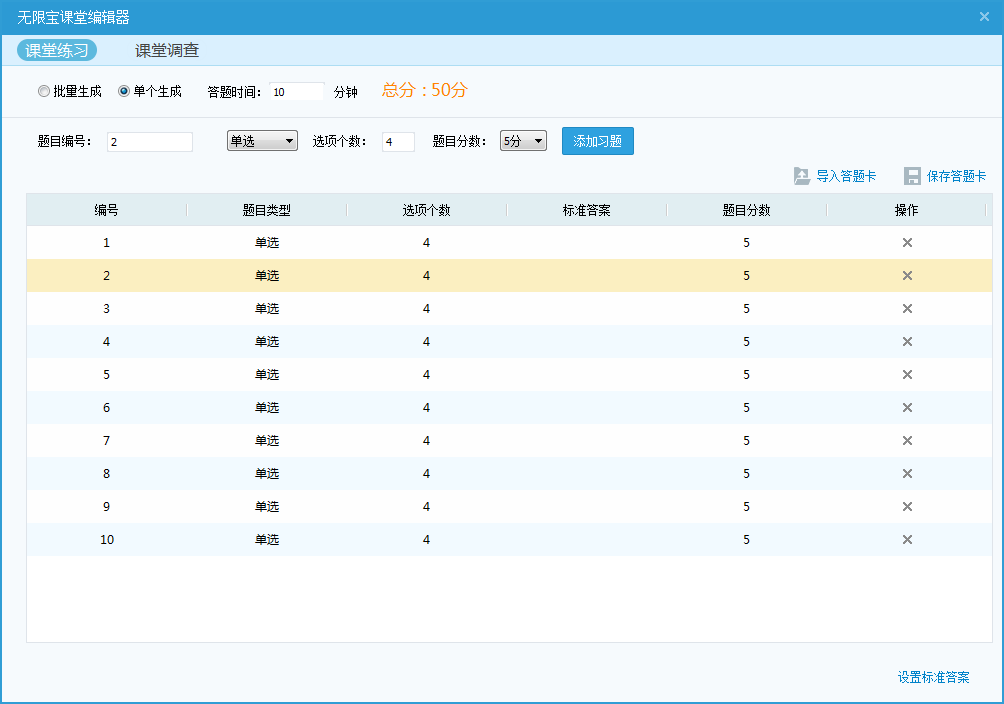The height and width of the screenshot is (704, 1004).
Task: Delete question row 1 with X icon
Action: [x=907, y=243]
